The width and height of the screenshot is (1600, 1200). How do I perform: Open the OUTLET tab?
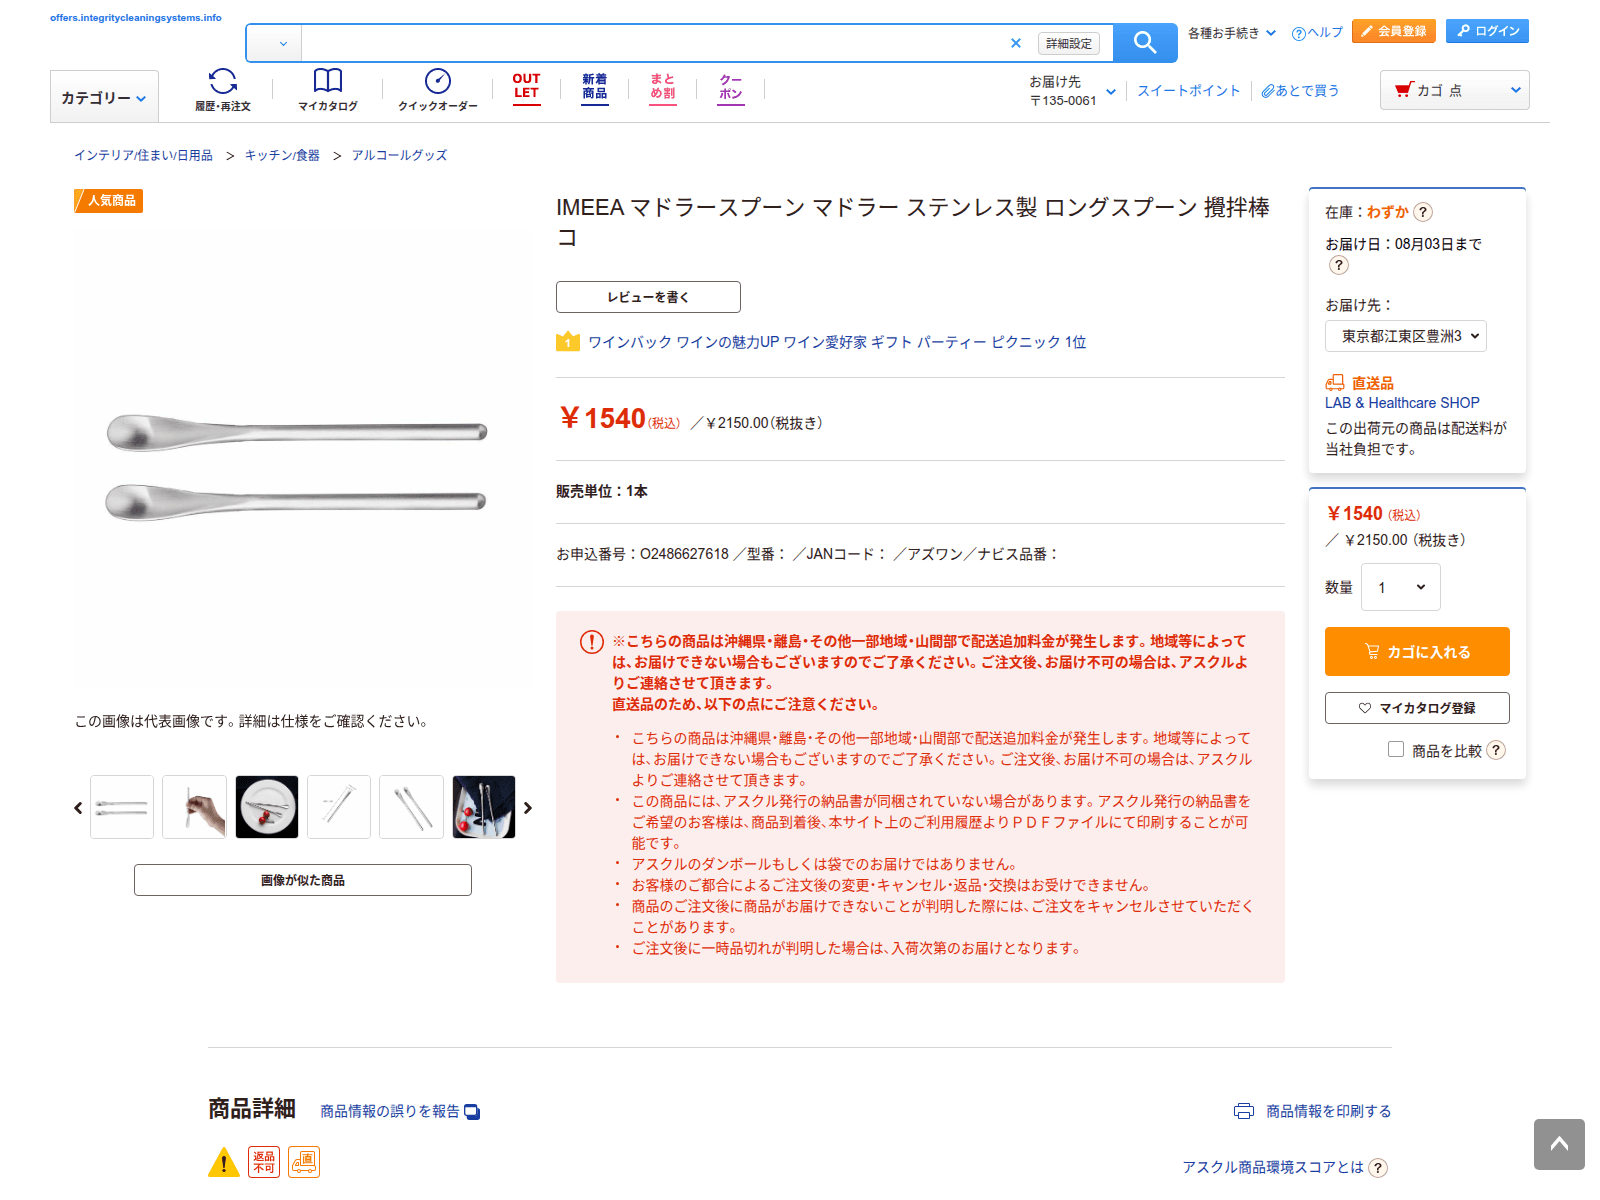[x=527, y=88]
